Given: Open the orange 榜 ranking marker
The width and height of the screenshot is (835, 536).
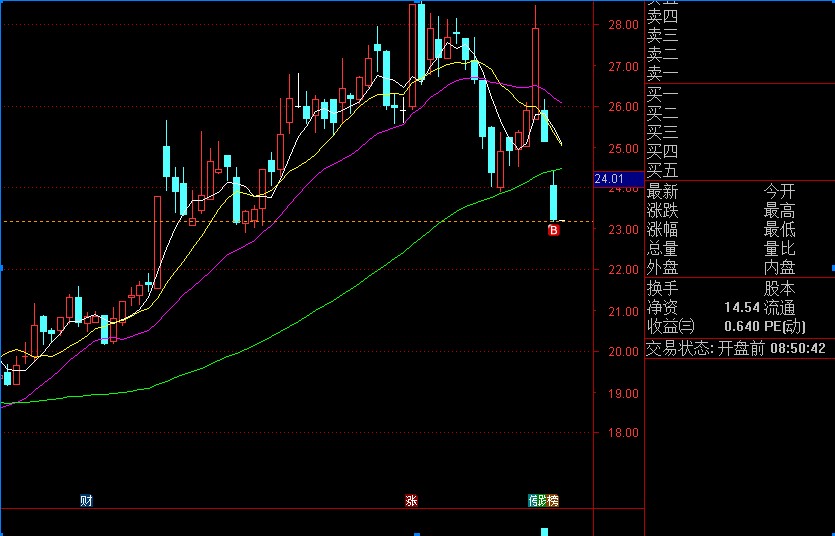Looking at the screenshot, I should 553,500.
